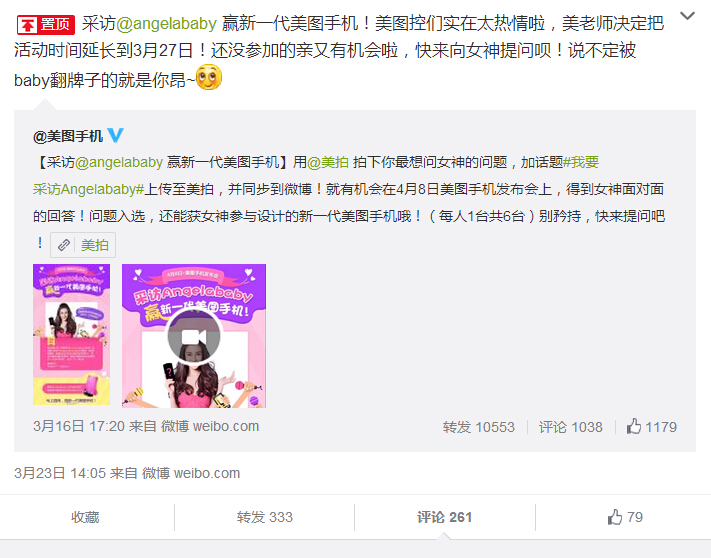Open @angelababy mention in the quoted post
711x558 pixels.
click(x=119, y=162)
